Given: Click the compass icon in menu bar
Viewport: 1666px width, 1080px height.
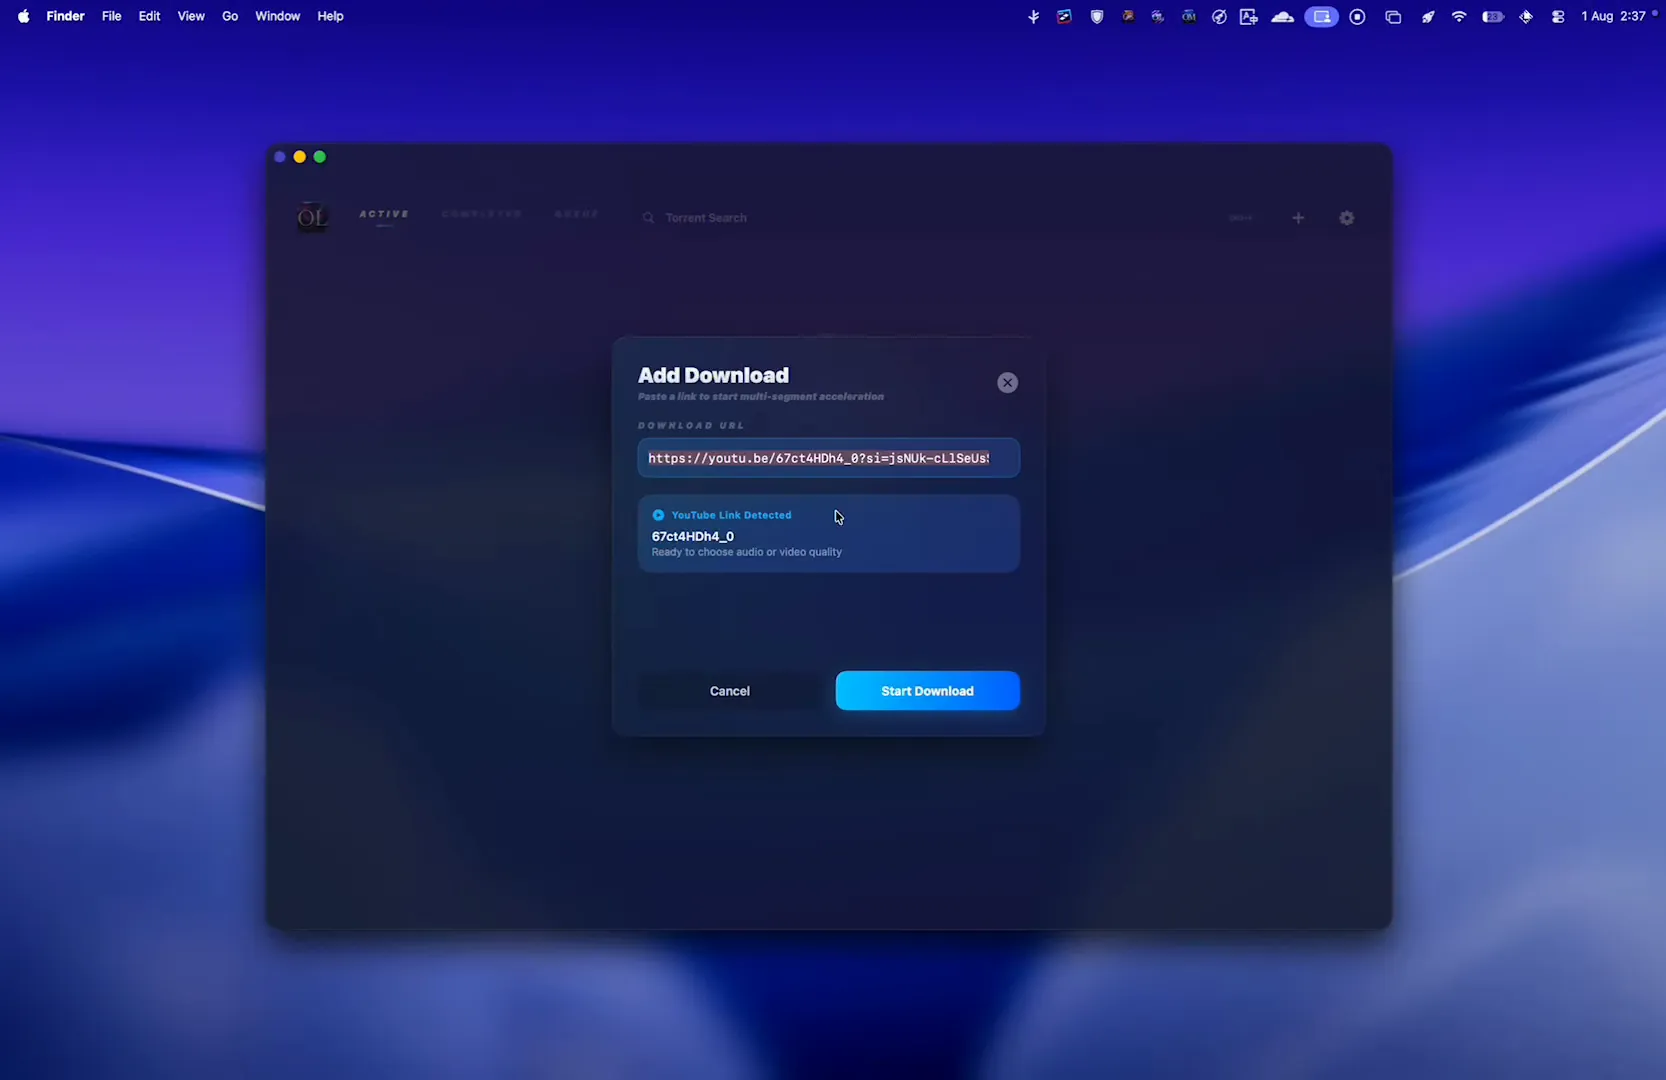Looking at the screenshot, I should click(x=1219, y=16).
